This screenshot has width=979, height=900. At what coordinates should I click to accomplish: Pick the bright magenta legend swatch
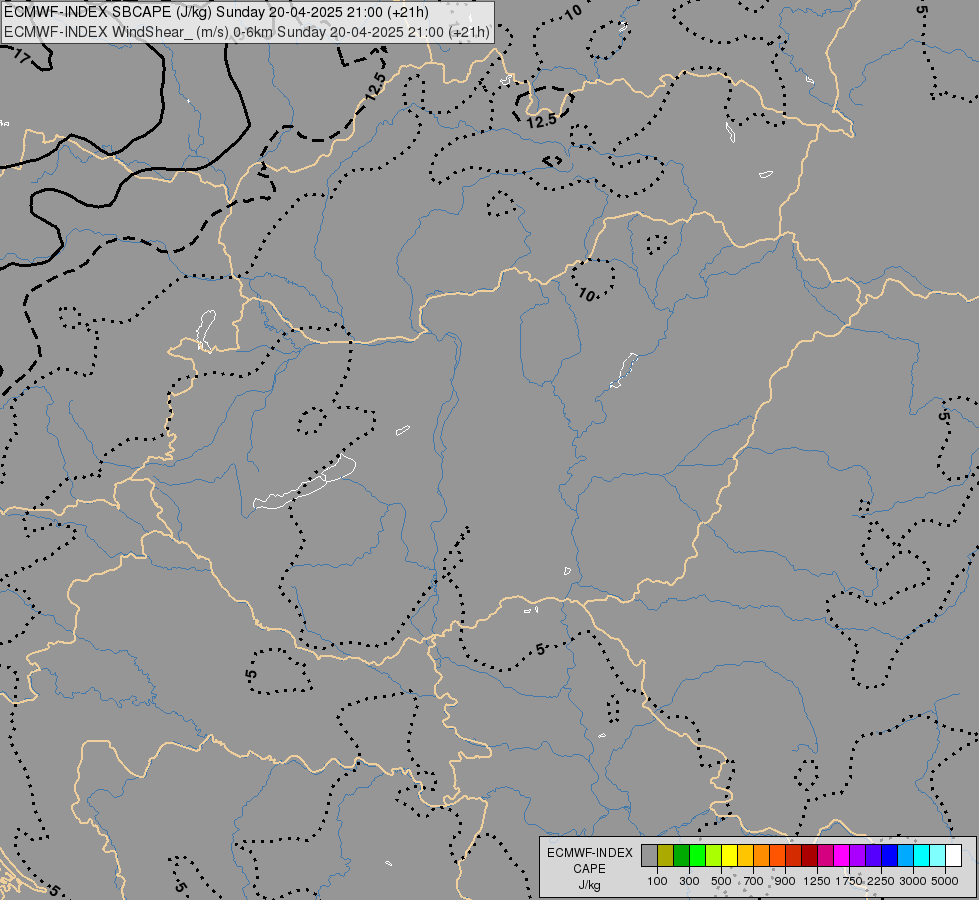tap(842, 855)
